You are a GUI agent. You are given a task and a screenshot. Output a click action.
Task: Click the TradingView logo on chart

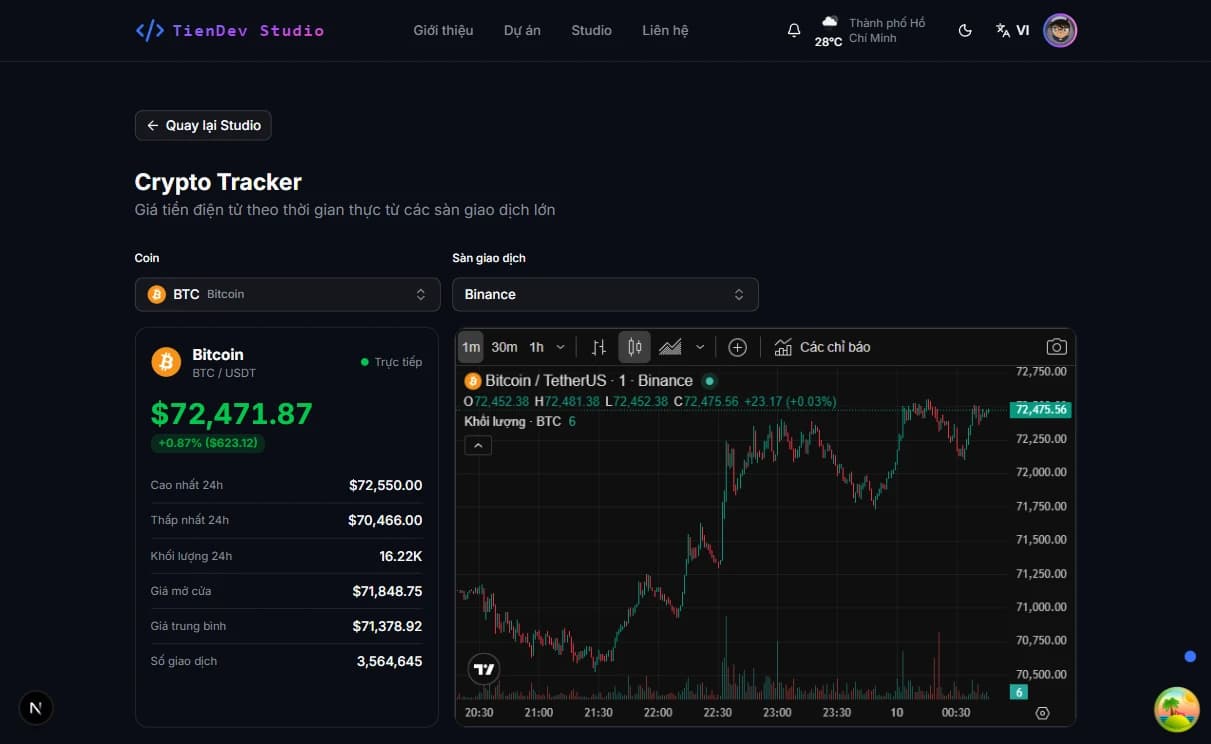[x=484, y=669]
